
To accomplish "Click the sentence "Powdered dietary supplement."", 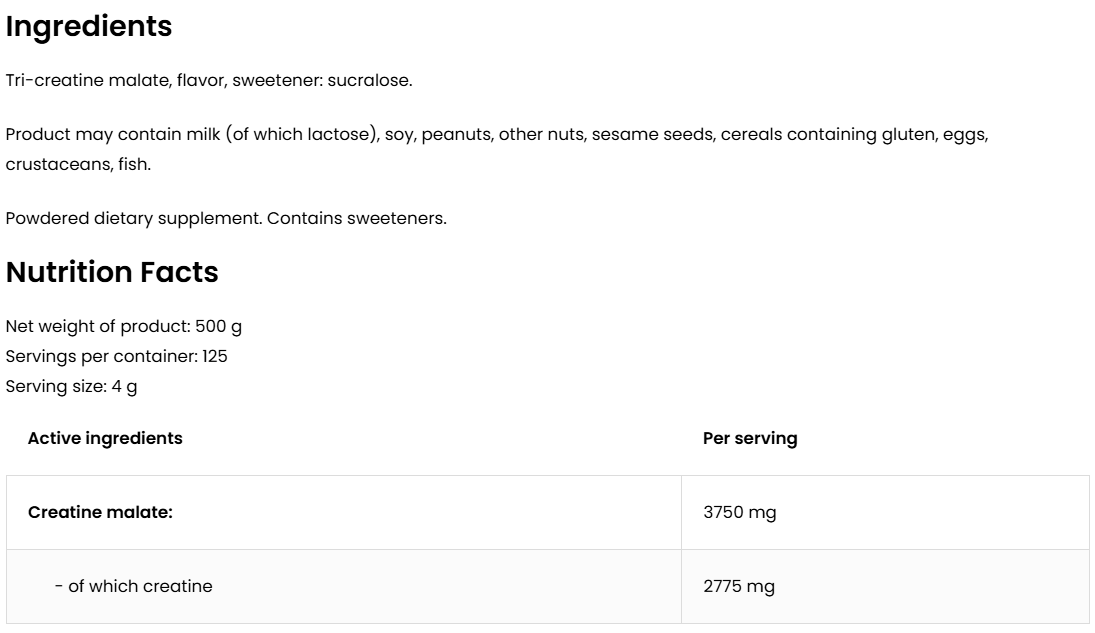I will [x=134, y=218].
